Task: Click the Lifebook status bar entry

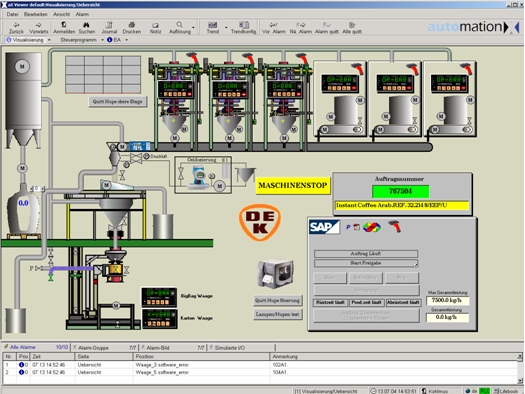Action: (506, 391)
